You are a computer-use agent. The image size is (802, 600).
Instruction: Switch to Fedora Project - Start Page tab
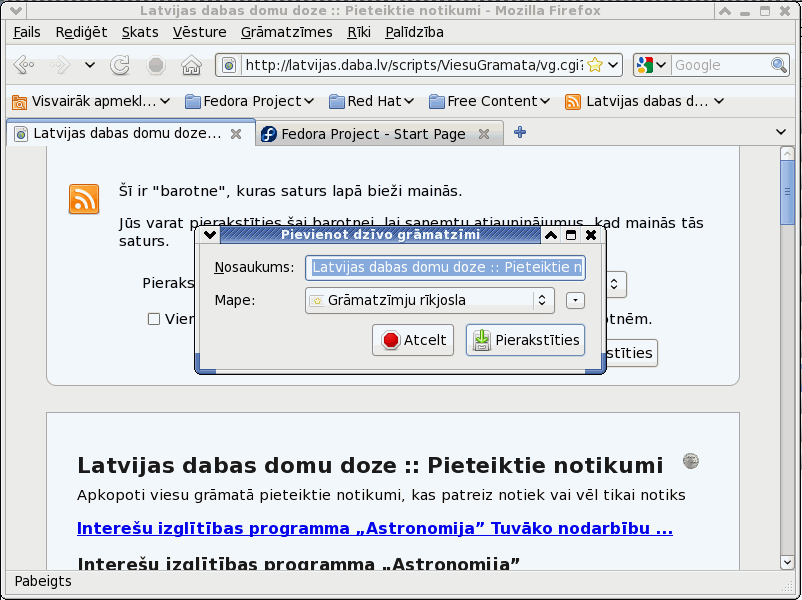click(x=373, y=134)
